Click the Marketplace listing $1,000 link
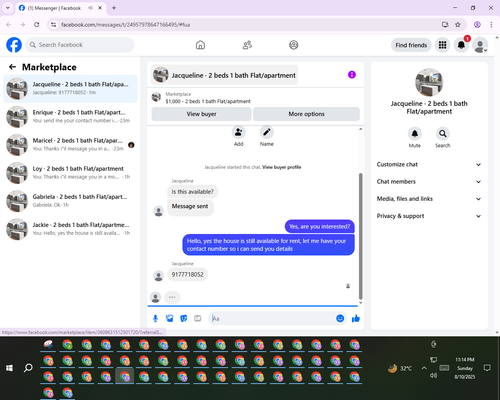 click(x=208, y=101)
